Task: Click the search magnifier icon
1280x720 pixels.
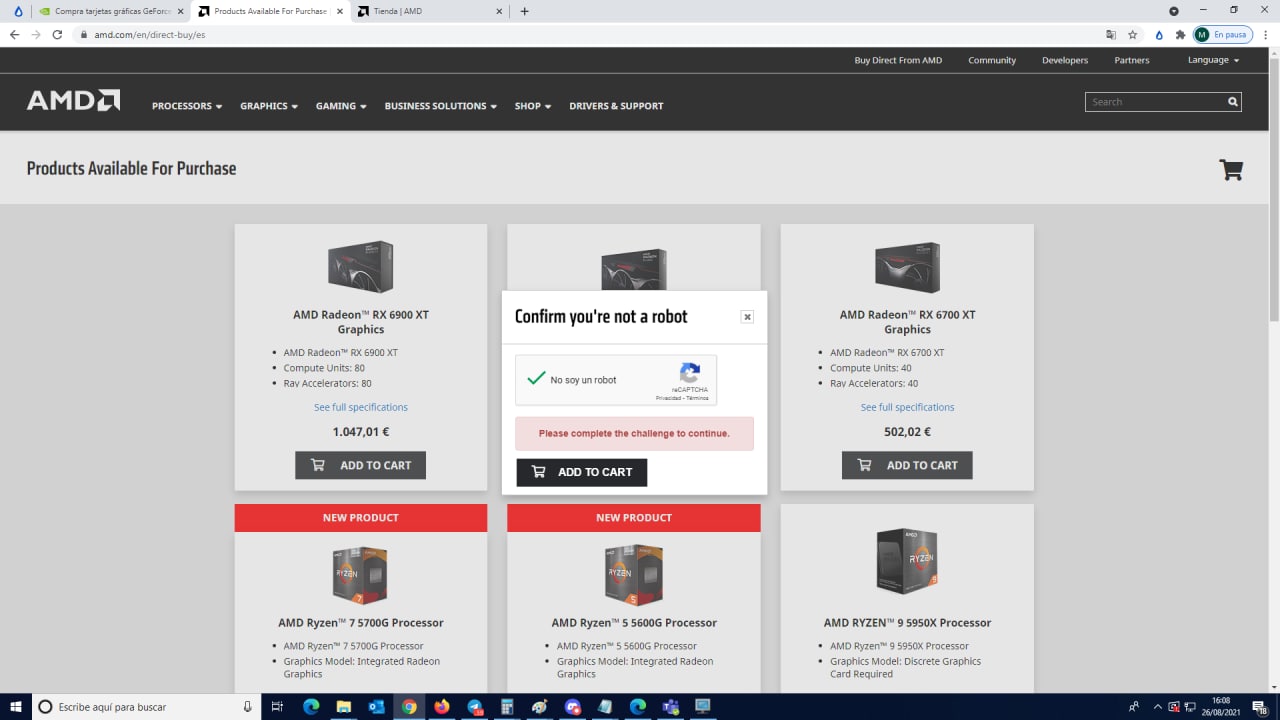Action: (x=1233, y=102)
